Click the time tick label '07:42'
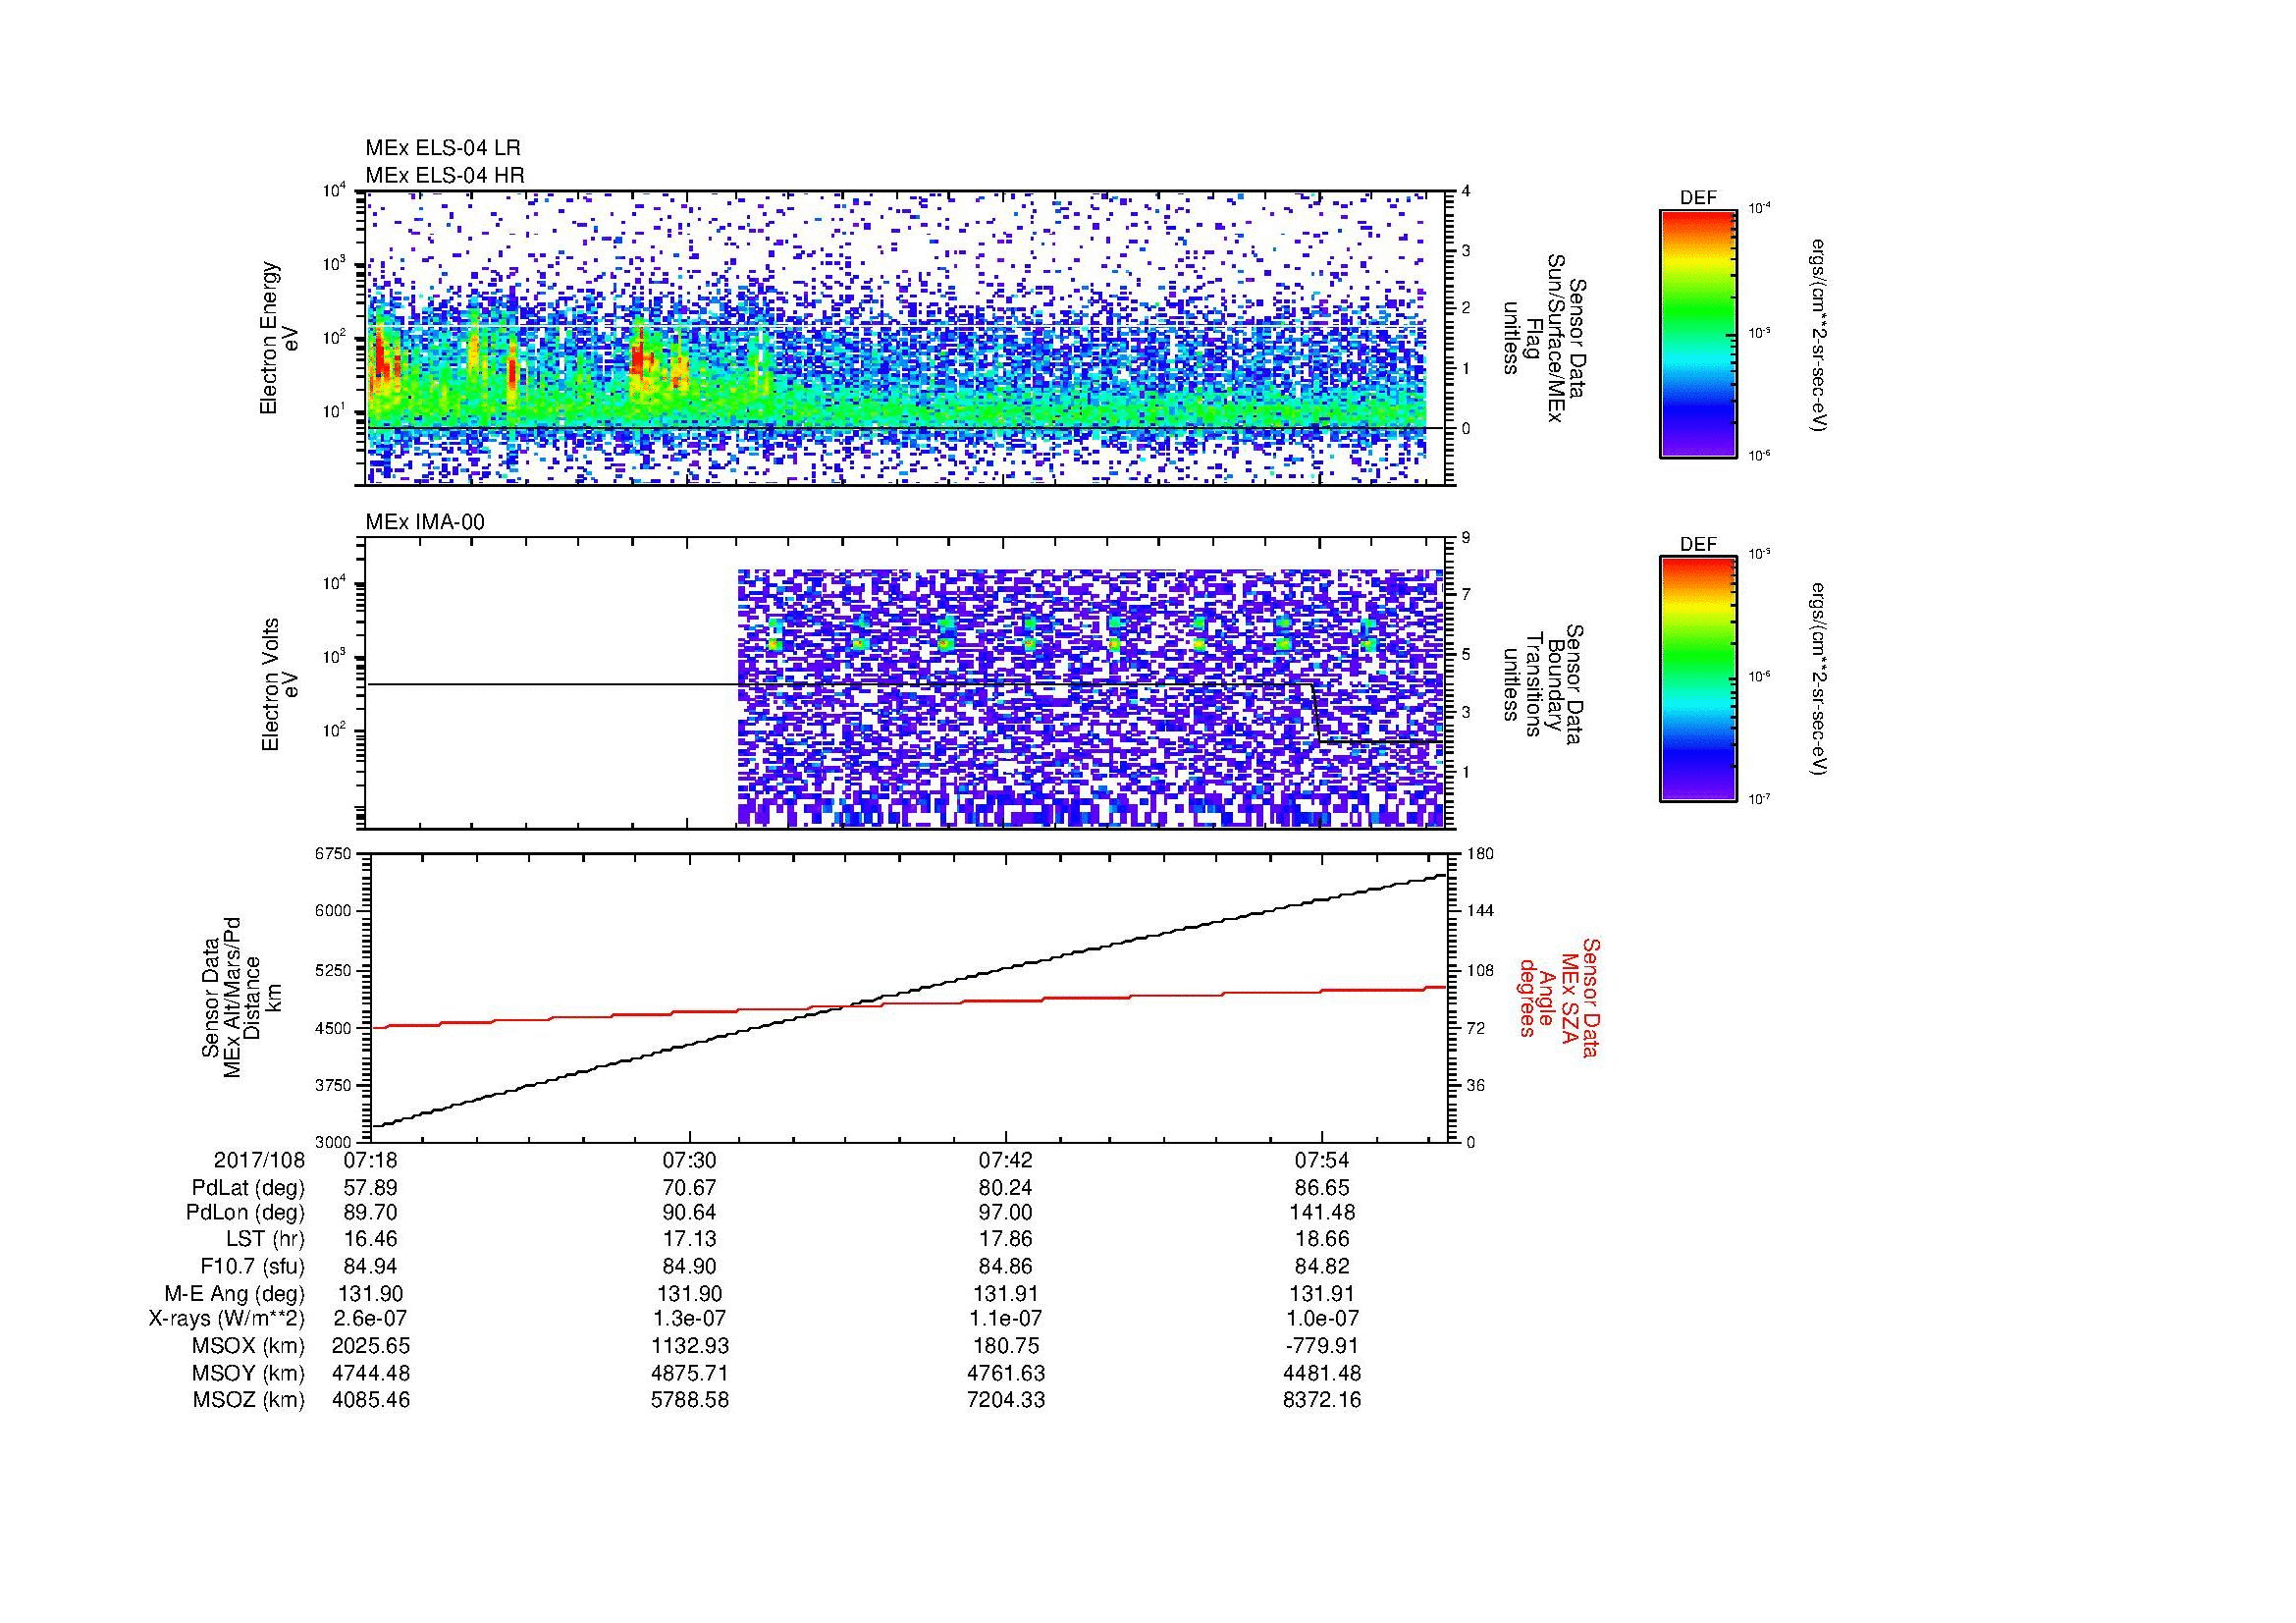Viewport: 2296px width, 1623px height. 1005,1160
